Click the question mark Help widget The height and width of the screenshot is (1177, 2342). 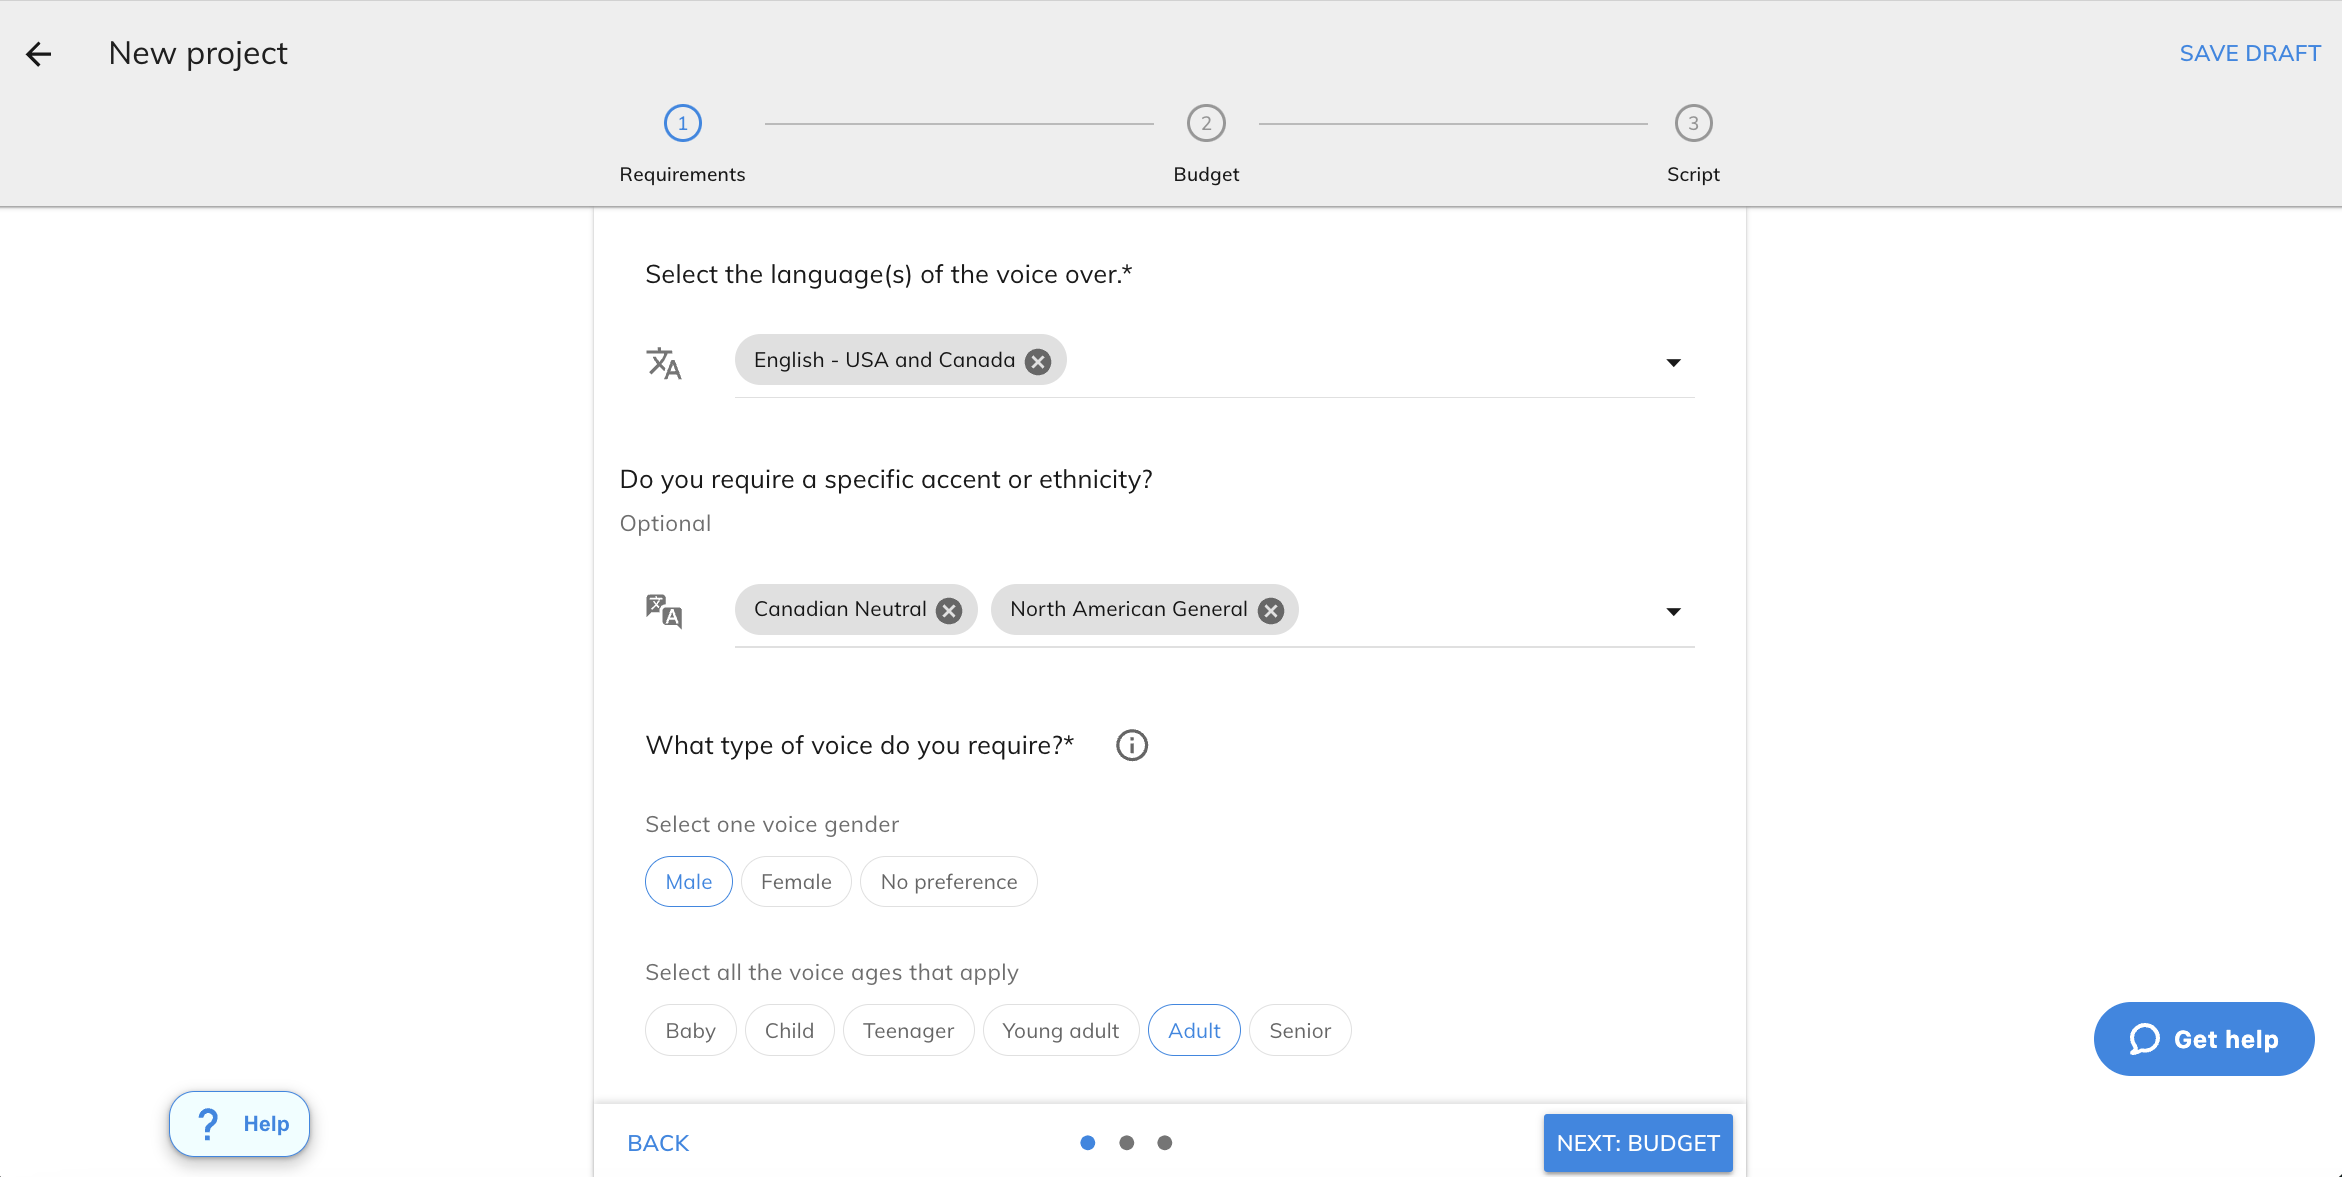[x=239, y=1124]
